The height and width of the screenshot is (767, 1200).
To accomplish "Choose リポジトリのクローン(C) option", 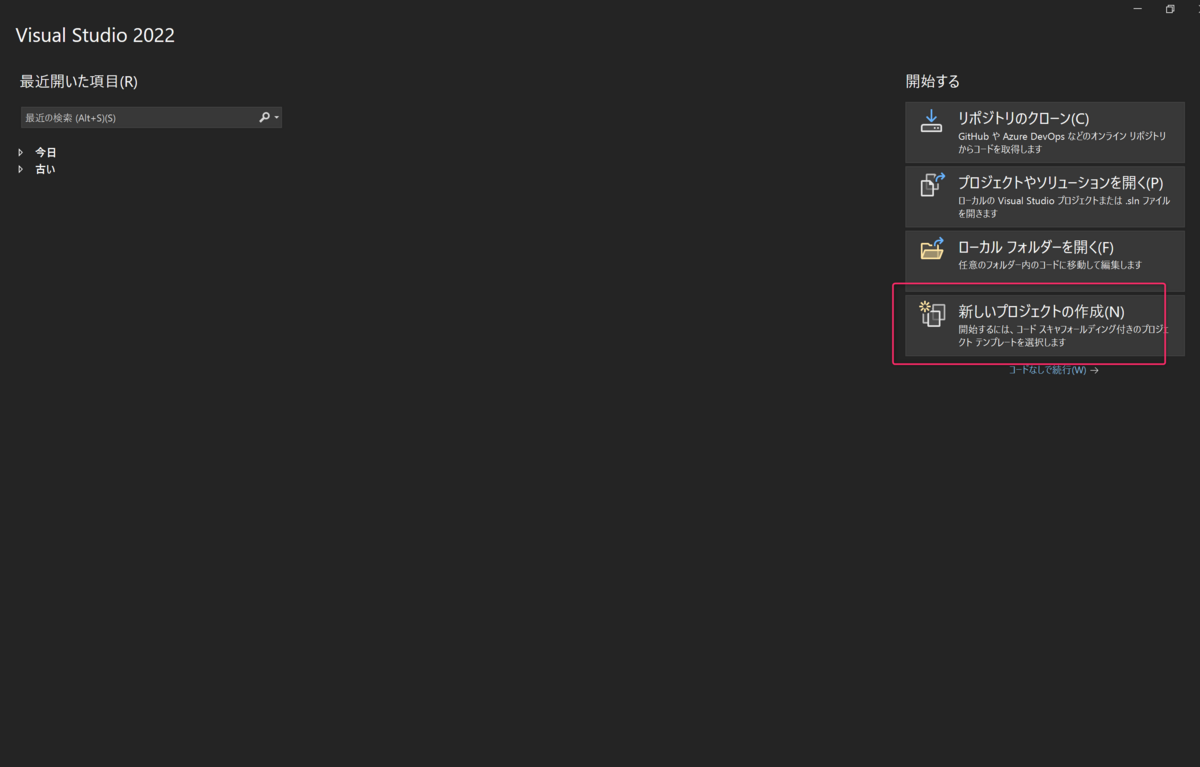I will point(1045,132).
